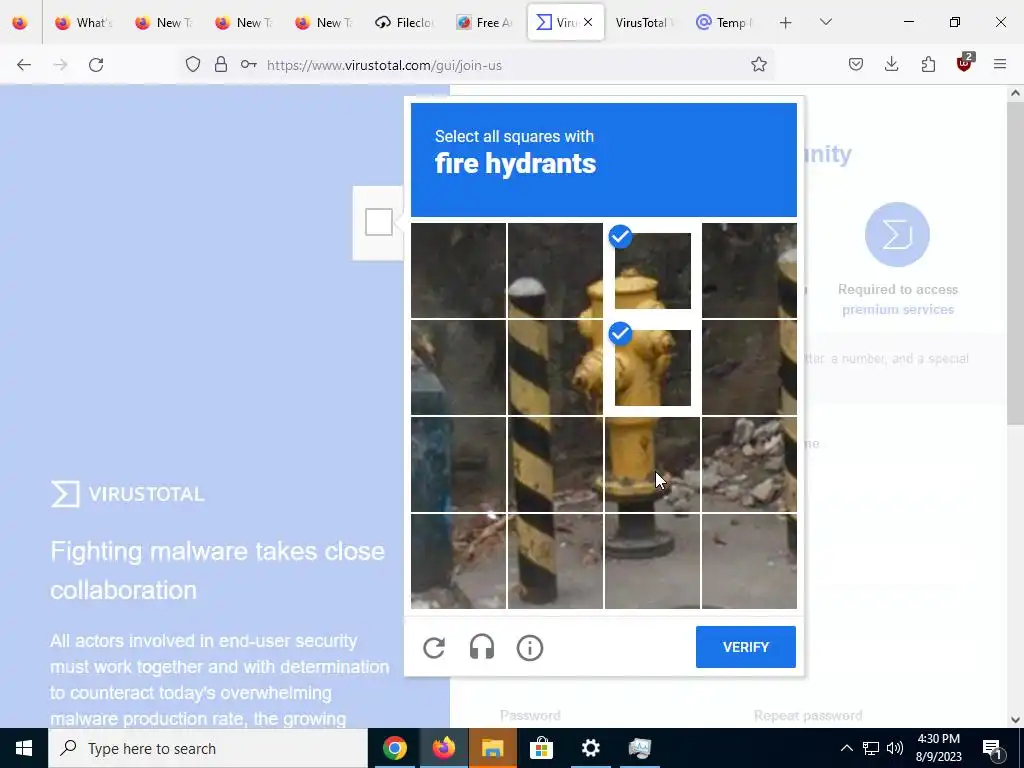Select tile with hydrant lower barrel

652,464
